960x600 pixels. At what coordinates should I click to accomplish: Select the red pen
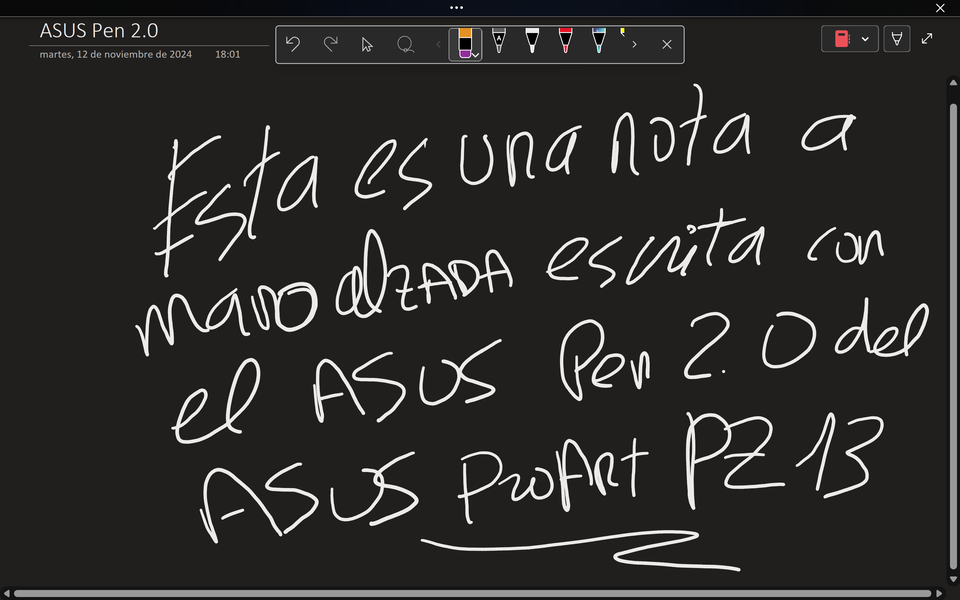565,41
